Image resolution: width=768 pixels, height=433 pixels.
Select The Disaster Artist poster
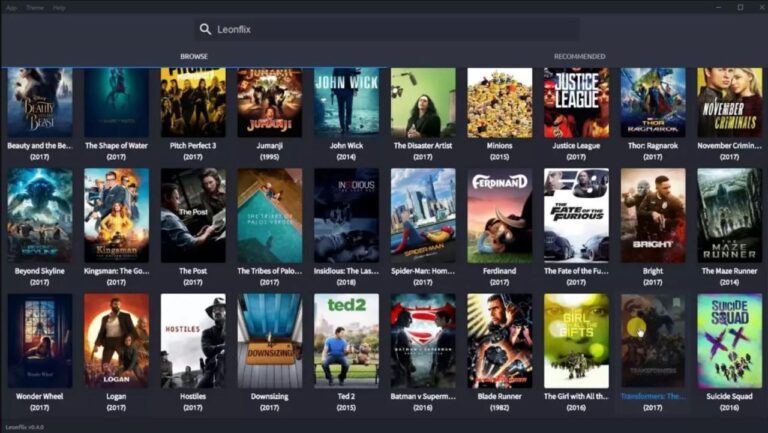tap(423, 102)
